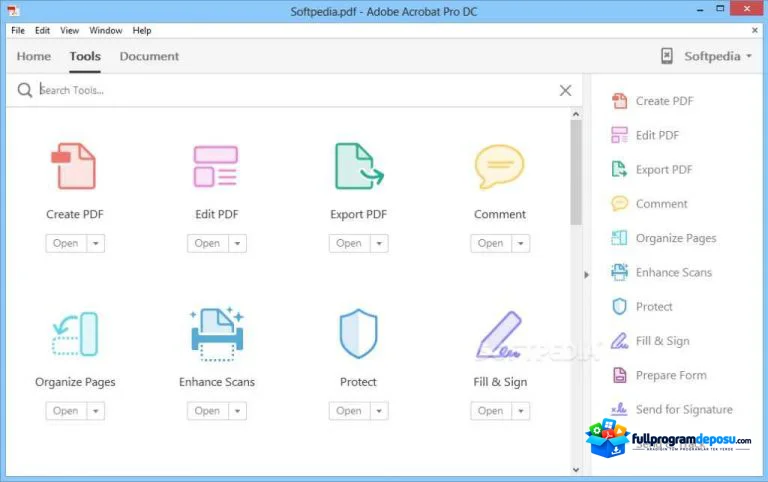Click the large Protect shield icon

click(359, 334)
